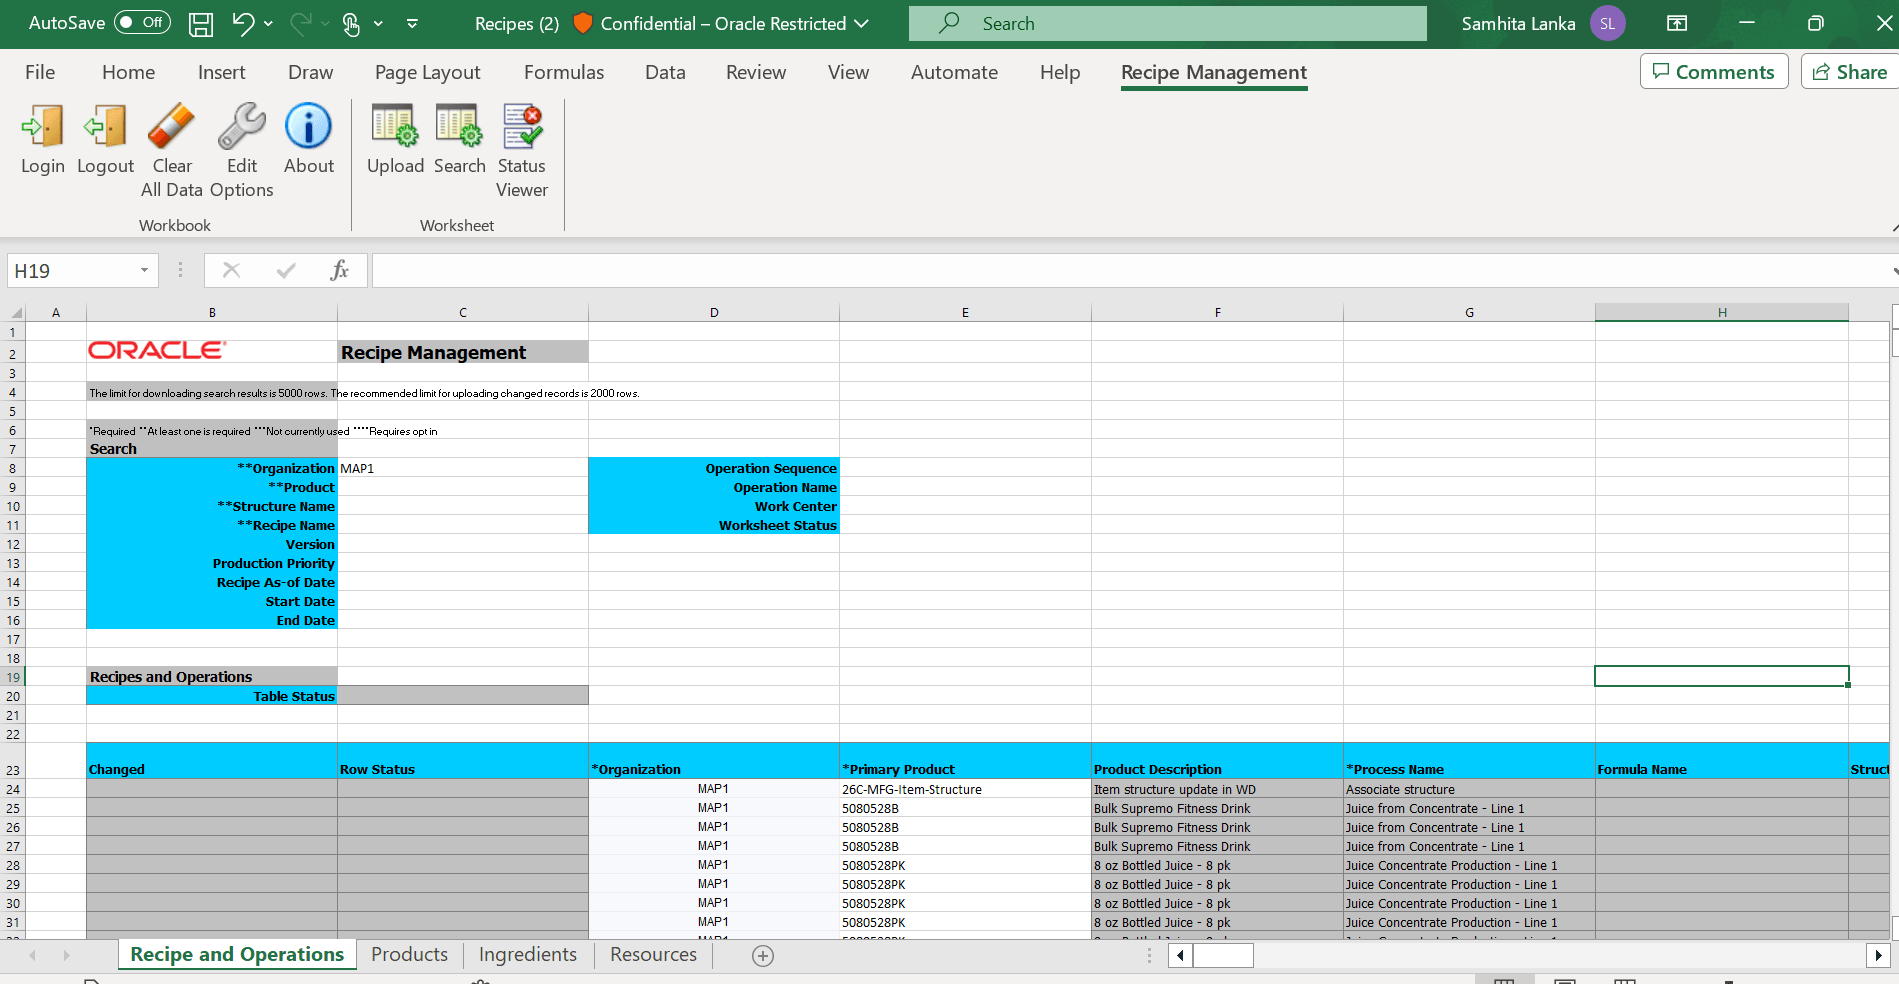
Task: Switch to the Home ribbon tab
Action: (x=128, y=72)
